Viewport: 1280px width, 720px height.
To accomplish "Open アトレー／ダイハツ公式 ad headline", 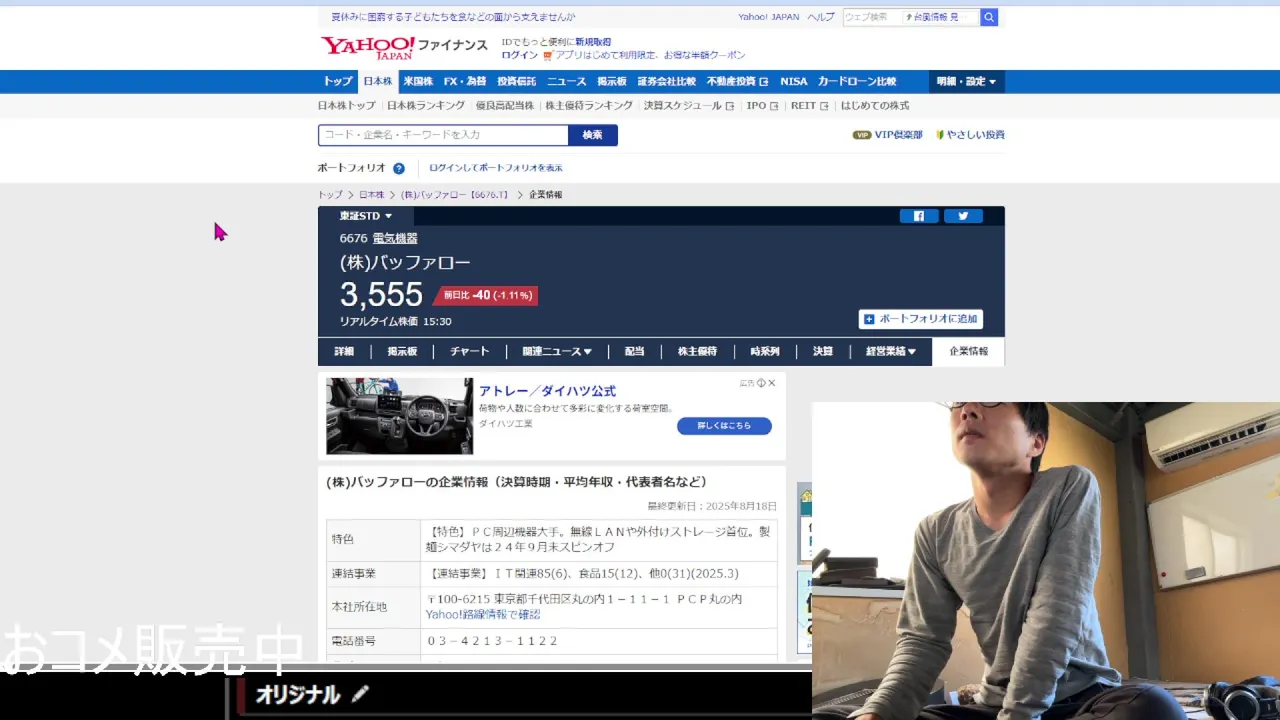I will [x=547, y=391].
